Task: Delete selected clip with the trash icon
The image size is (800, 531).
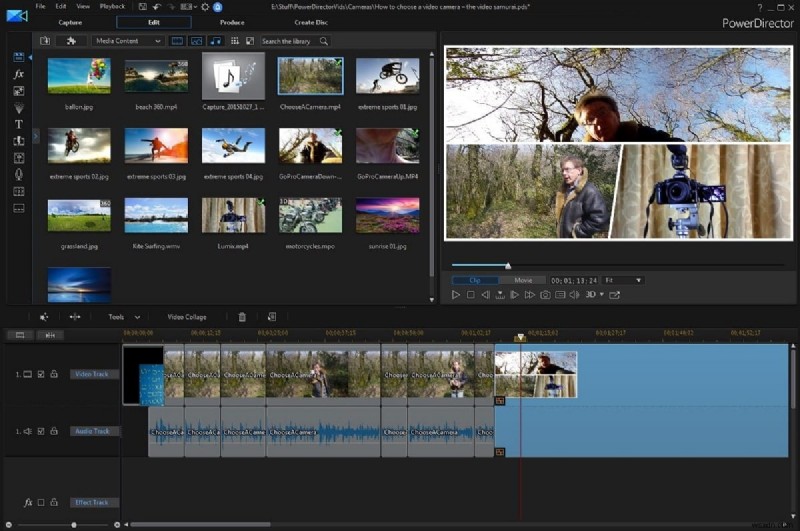Action: tap(242, 317)
